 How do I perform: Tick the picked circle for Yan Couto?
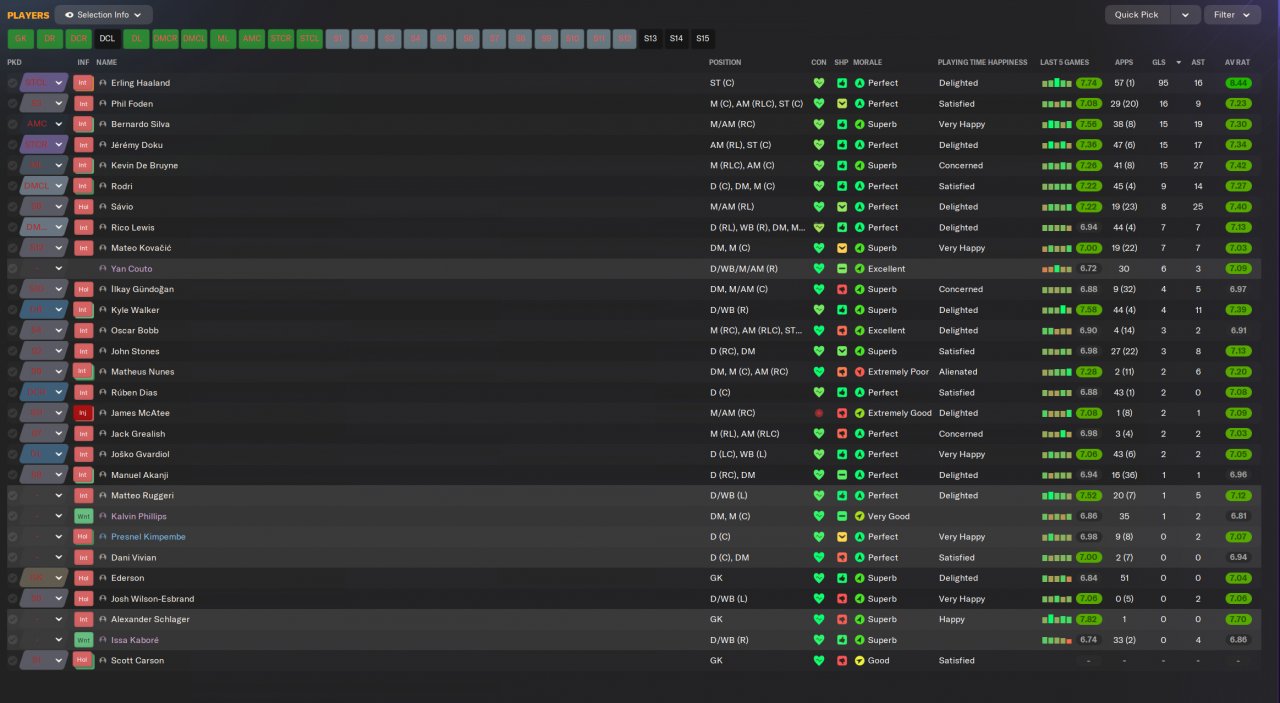click(x=12, y=269)
